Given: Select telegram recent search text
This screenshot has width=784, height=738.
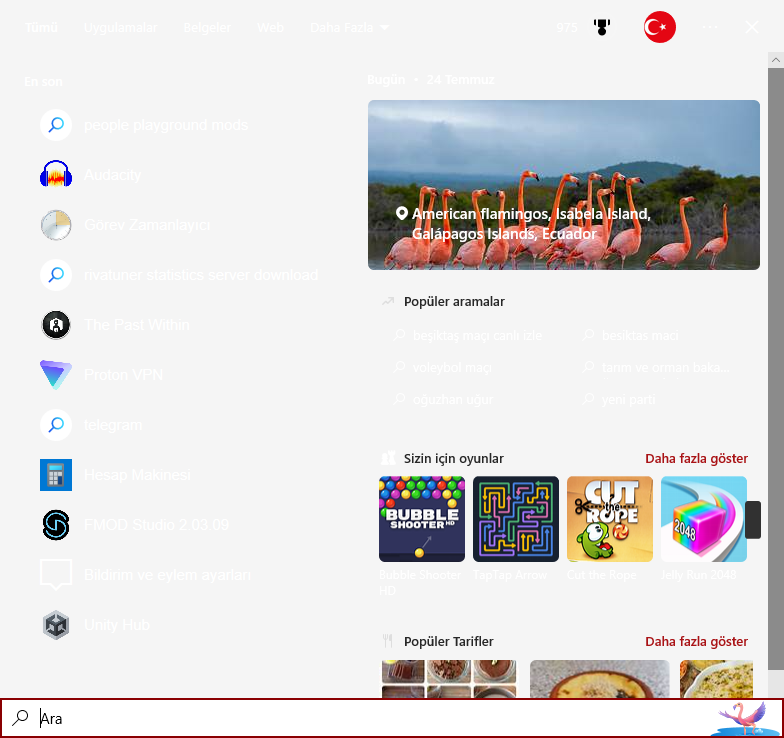Looking at the screenshot, I should point(113,424).
